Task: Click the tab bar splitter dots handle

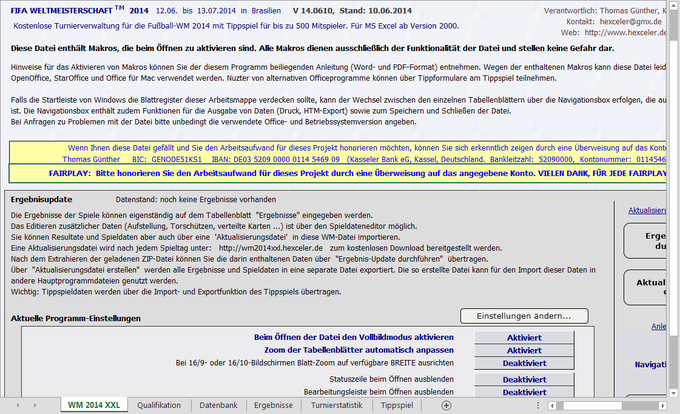Action: click(538, 405)
